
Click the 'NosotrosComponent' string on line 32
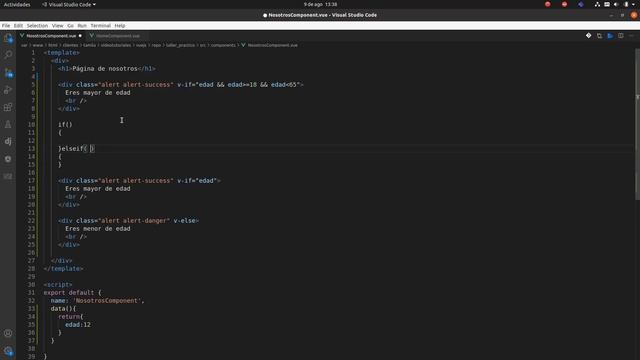pyautogui.click(x=107, y=301)
